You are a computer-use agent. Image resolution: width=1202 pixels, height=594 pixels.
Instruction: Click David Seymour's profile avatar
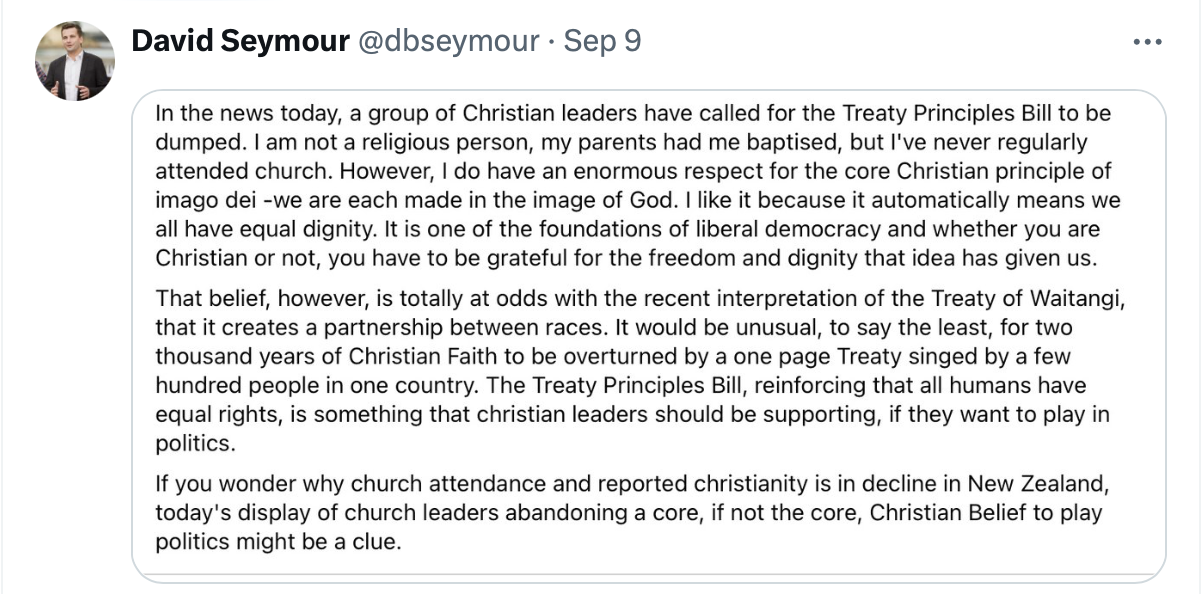coord(75,61)
